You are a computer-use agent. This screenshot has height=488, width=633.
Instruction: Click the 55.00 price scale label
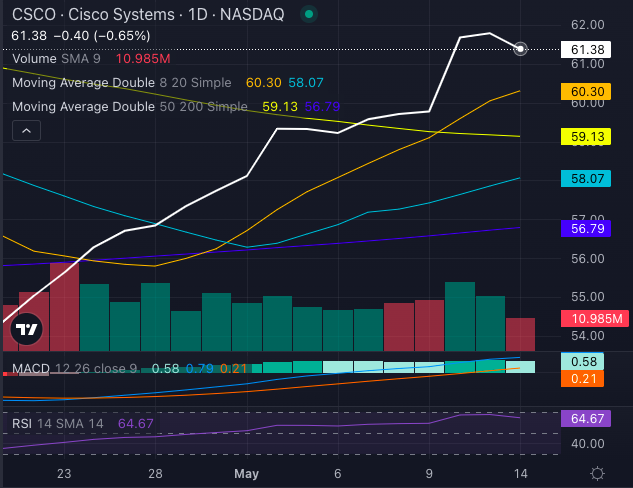(x=587, y=297)
